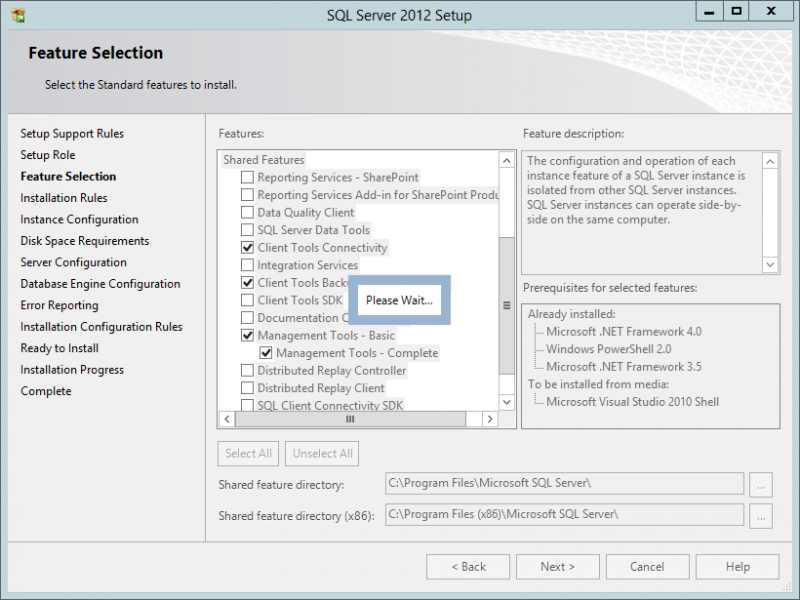Click the features list scroll up arrow

pos(507,161)
